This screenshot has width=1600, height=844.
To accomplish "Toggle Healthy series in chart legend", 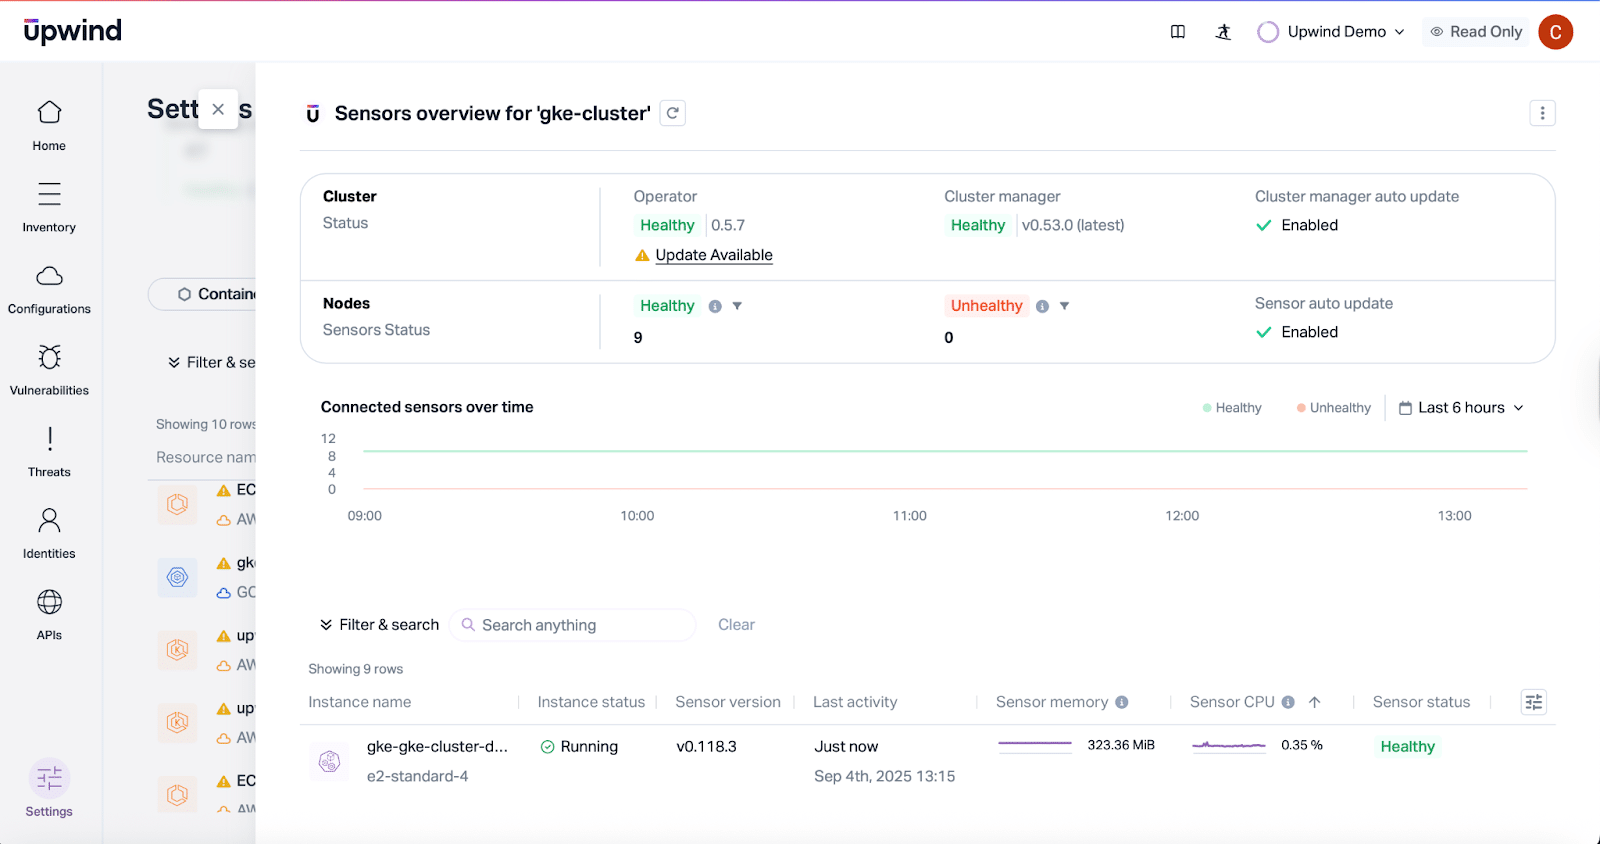I will [1232, 408].
